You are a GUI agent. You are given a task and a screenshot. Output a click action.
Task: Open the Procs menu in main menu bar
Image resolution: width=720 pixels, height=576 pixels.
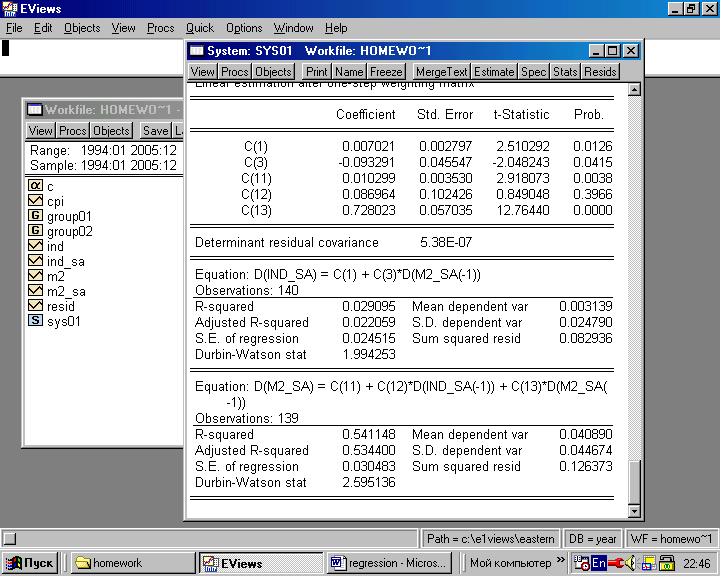[160, 28]
